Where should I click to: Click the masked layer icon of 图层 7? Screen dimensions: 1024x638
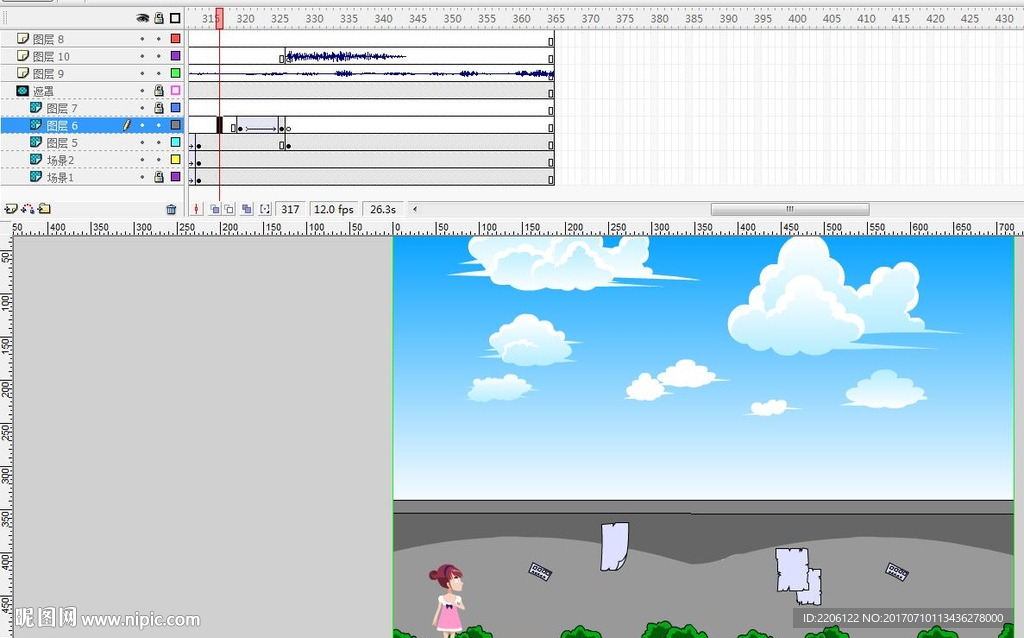(x=36, y=107)
